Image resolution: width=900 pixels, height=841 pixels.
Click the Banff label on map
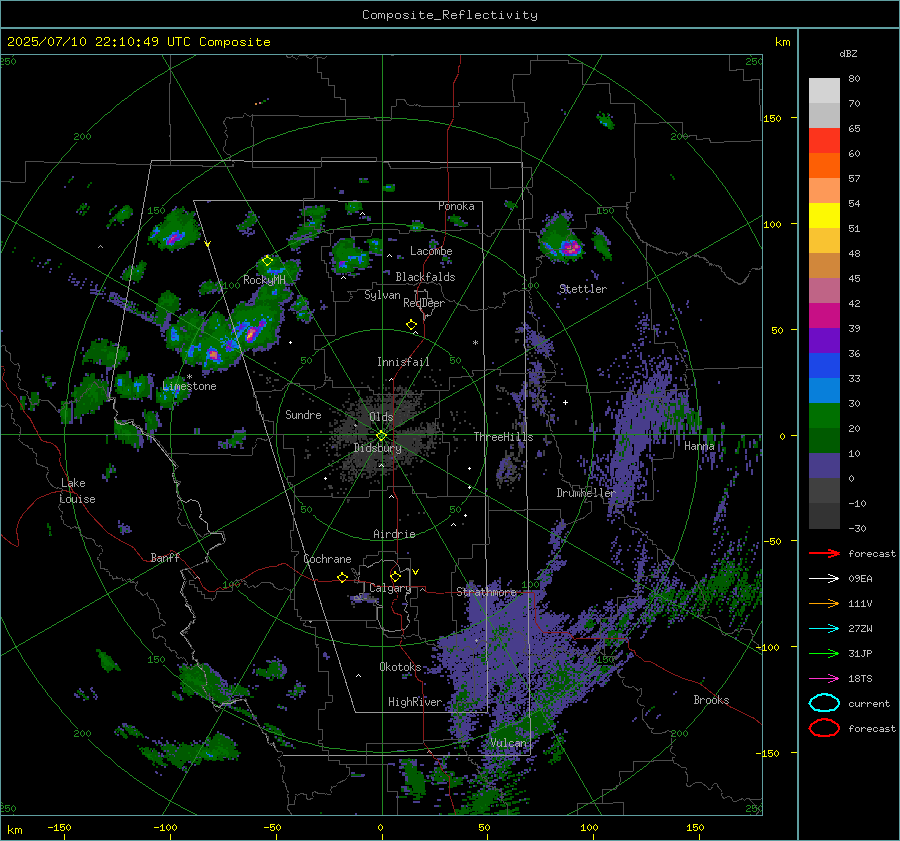(165, 557)
